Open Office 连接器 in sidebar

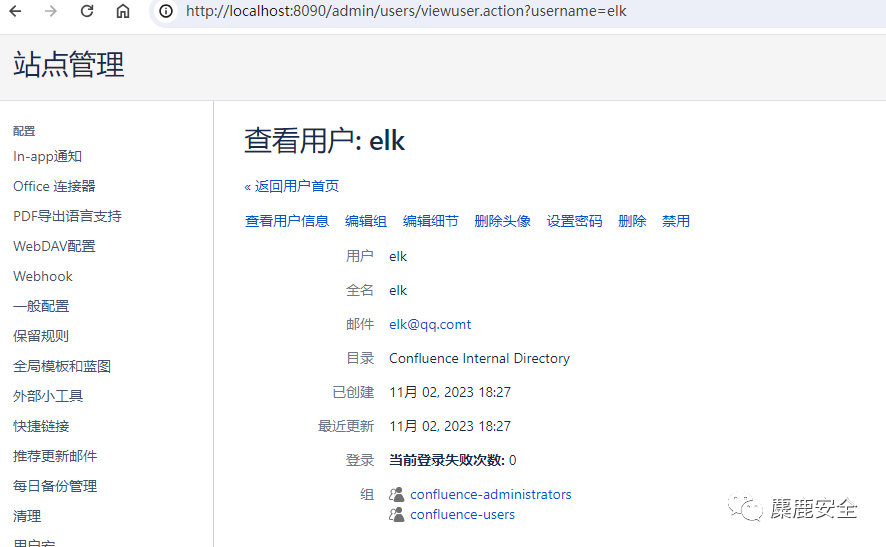point(54,186)
